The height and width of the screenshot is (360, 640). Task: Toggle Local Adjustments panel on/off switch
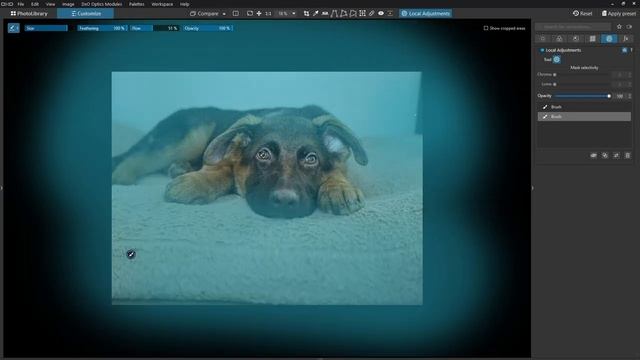point(624,50)
